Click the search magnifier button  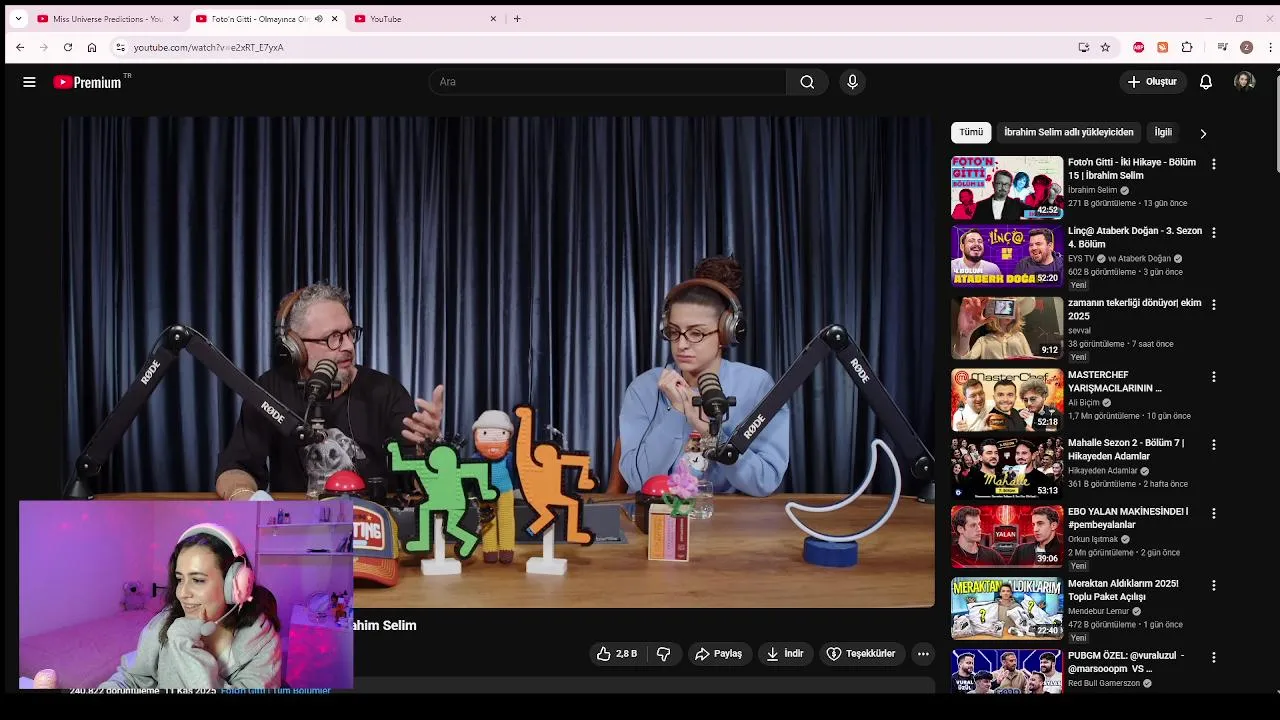(x=807, y=82)
